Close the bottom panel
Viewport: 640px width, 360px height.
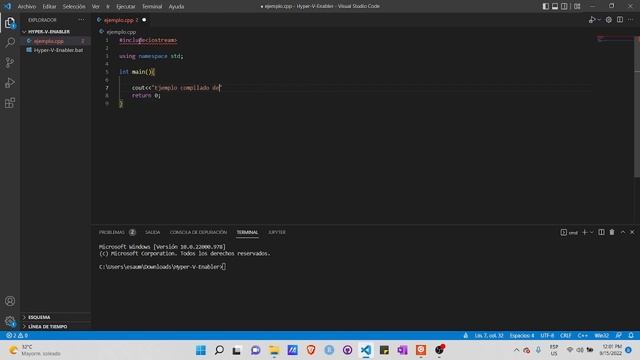(x=632, y=232)
